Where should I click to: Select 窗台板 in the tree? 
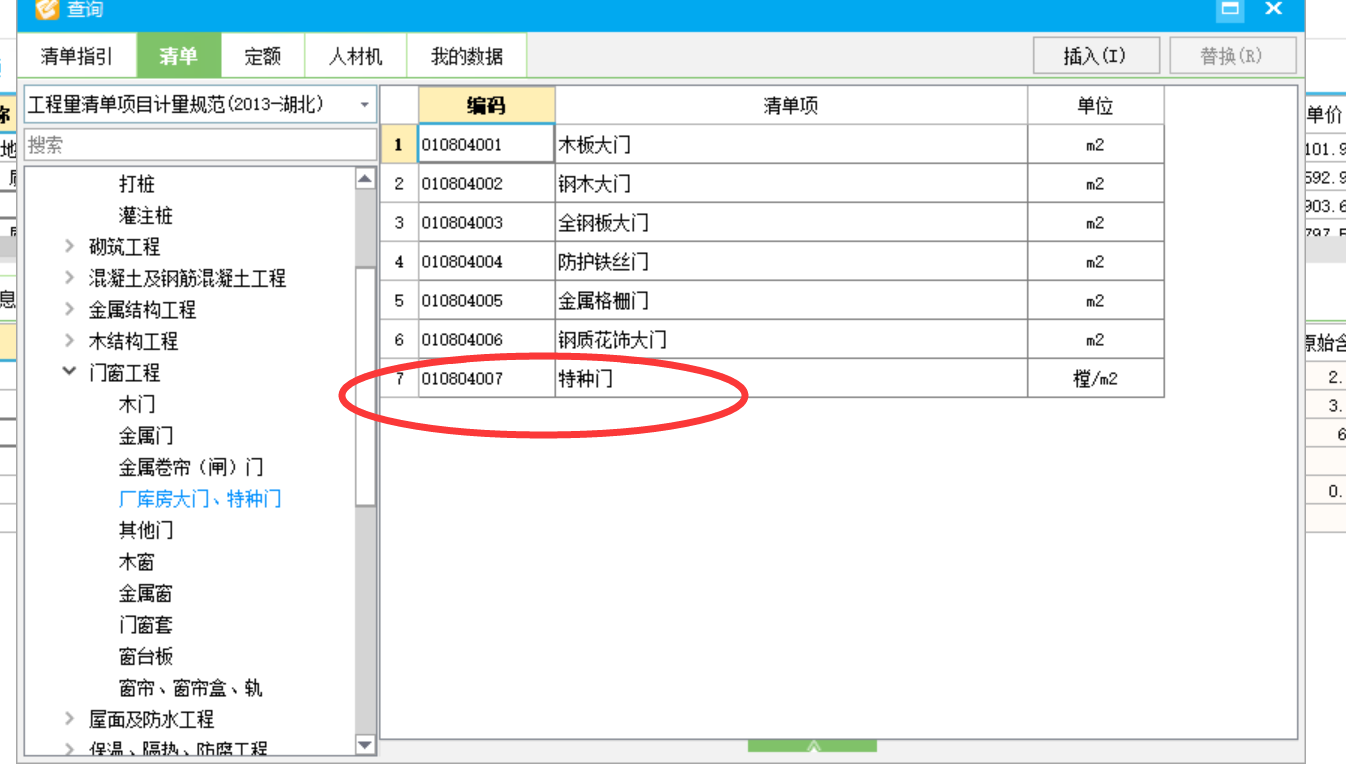[146, 656]
